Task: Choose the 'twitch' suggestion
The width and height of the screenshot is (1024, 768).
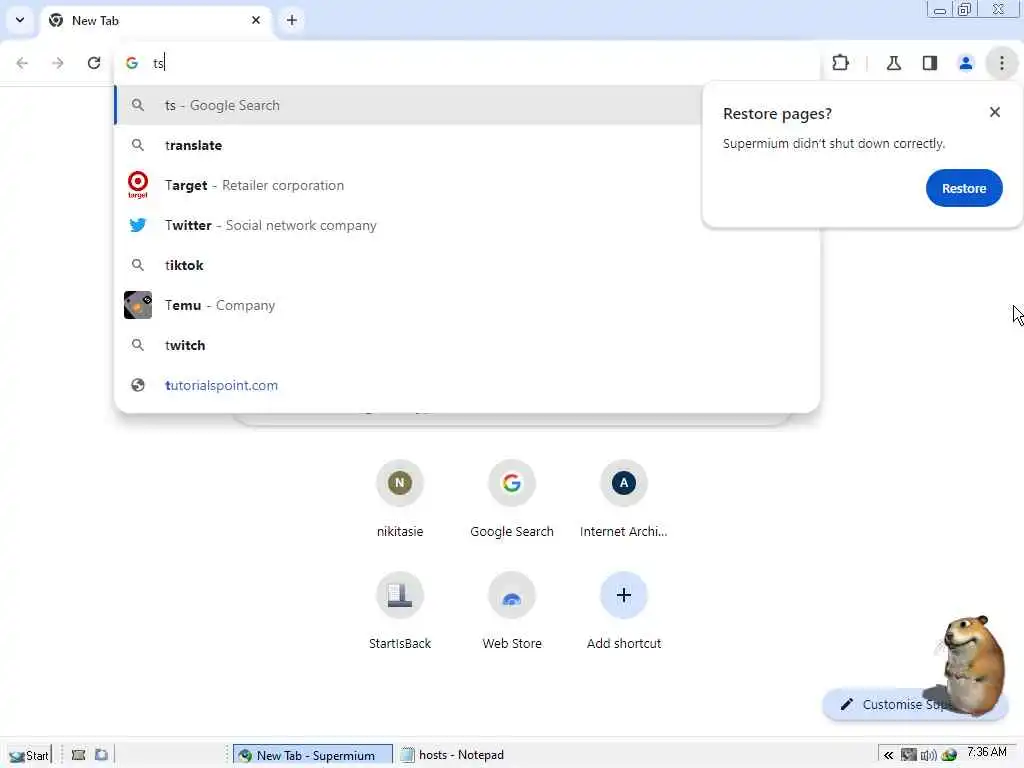Action: [x=467, y=345]
